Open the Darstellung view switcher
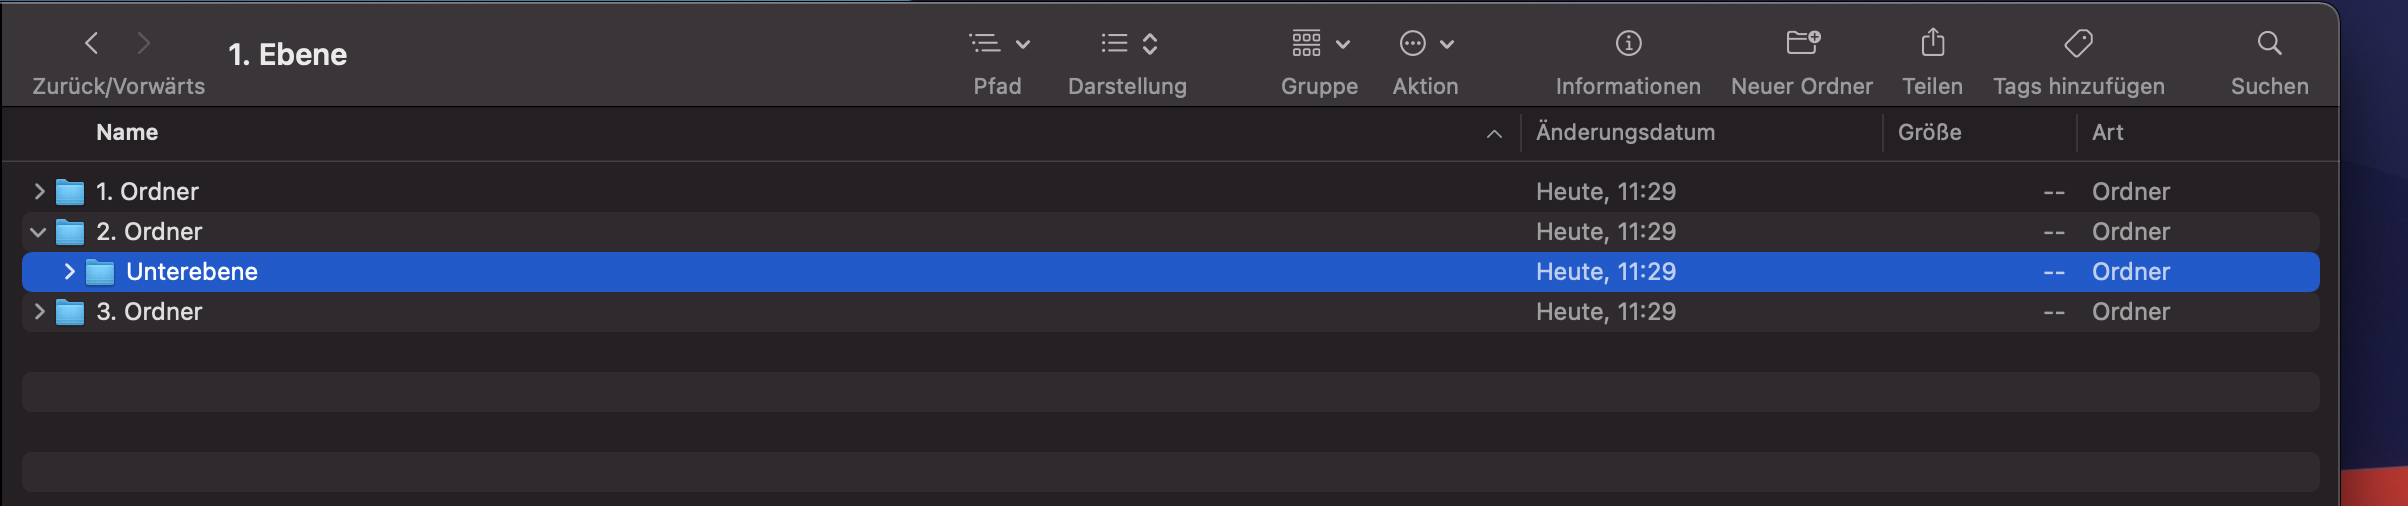The image size is (2408, 506). (x=1128, y=43)
